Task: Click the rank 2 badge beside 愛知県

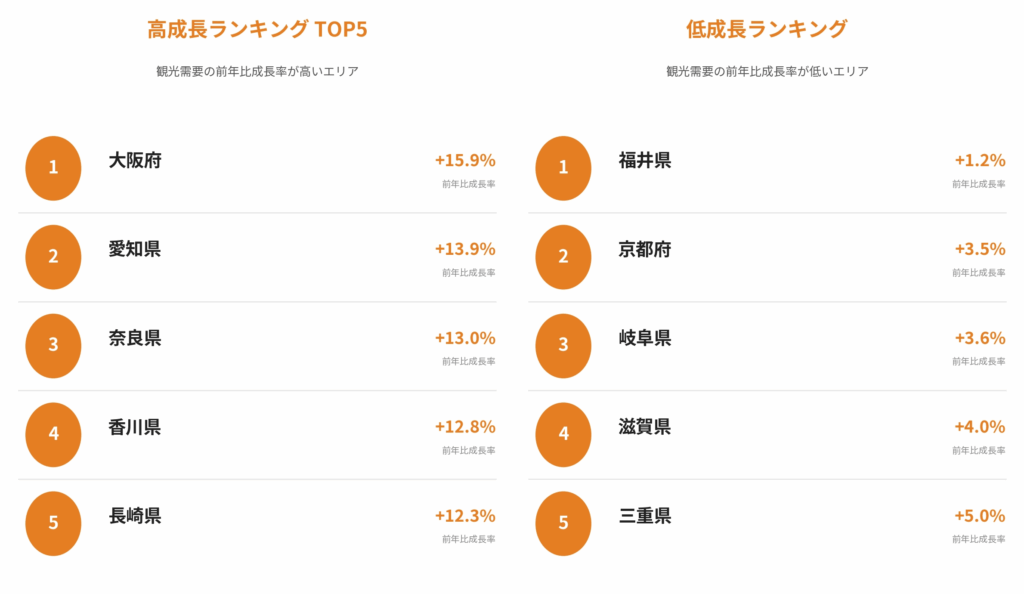Action: point(54,257)
